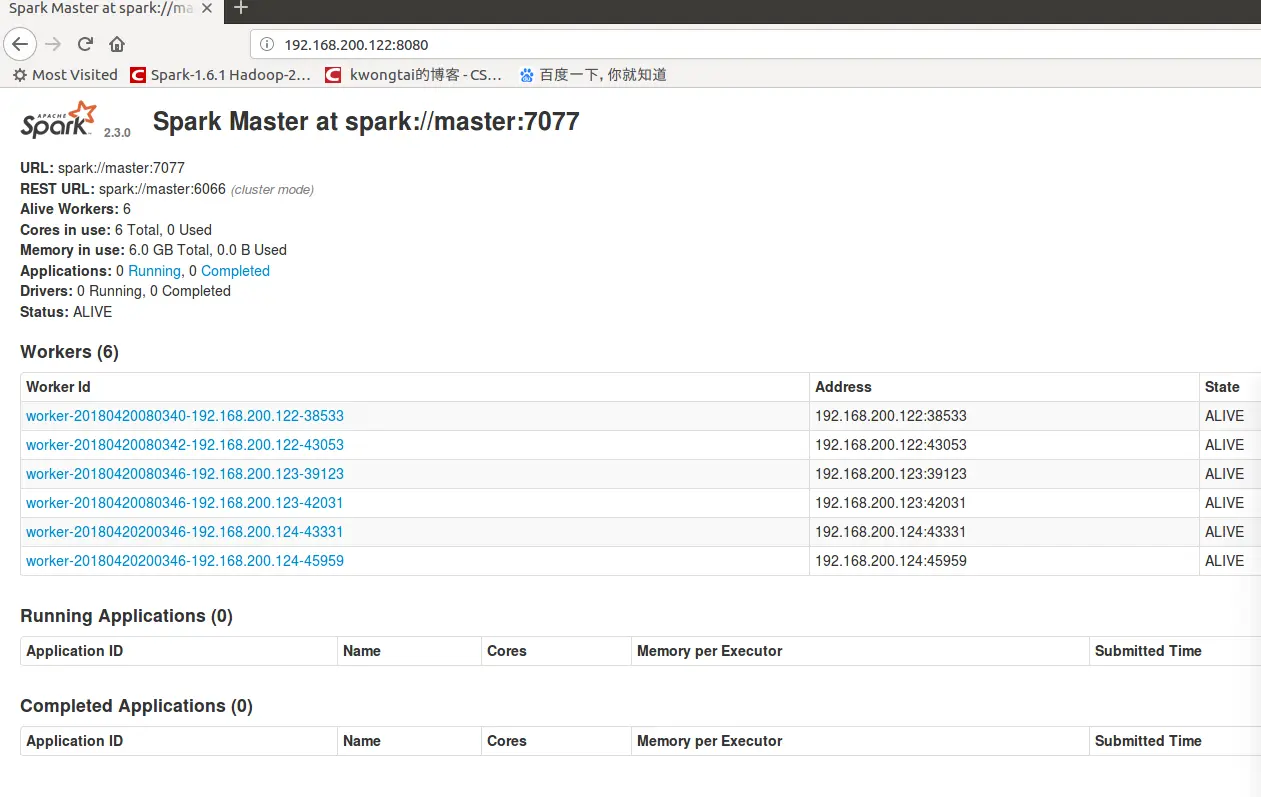The width and height of the screenshot is (1261, 797).
Task: Click ALIVE state of worker 38533 row
Action: (x=1224, y=416)
